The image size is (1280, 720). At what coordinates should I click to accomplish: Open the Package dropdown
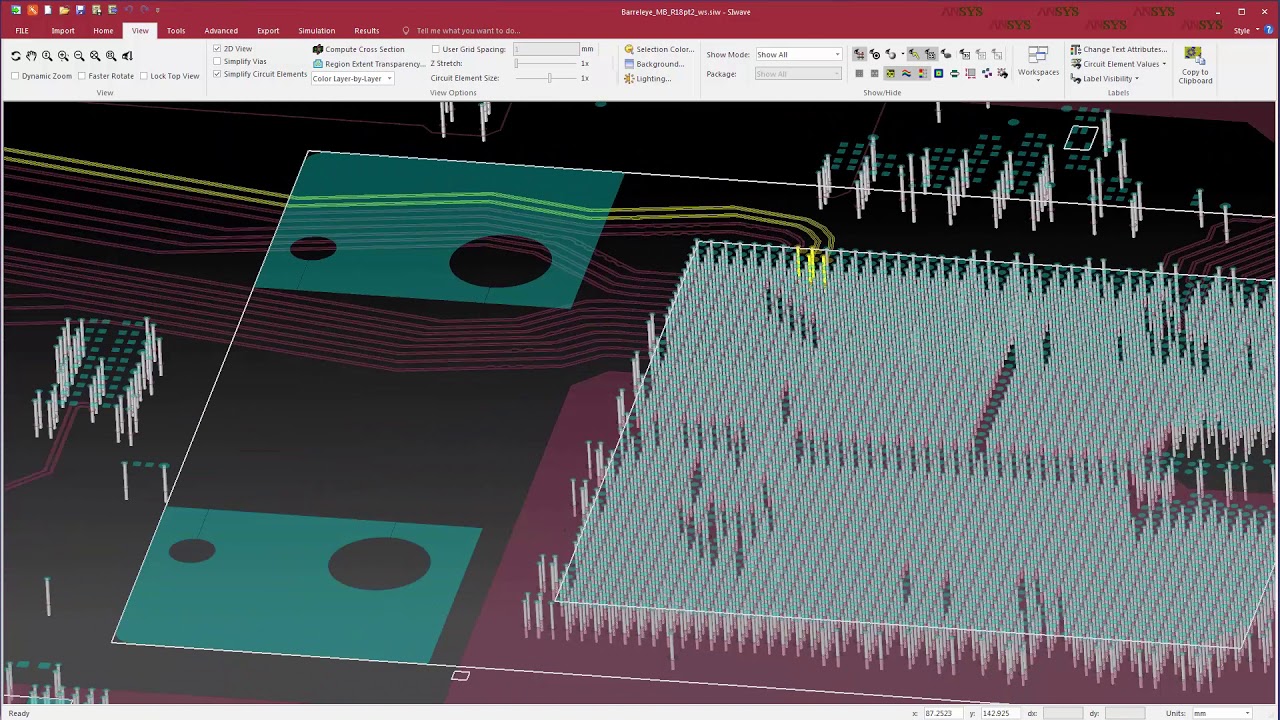(798, 74)
